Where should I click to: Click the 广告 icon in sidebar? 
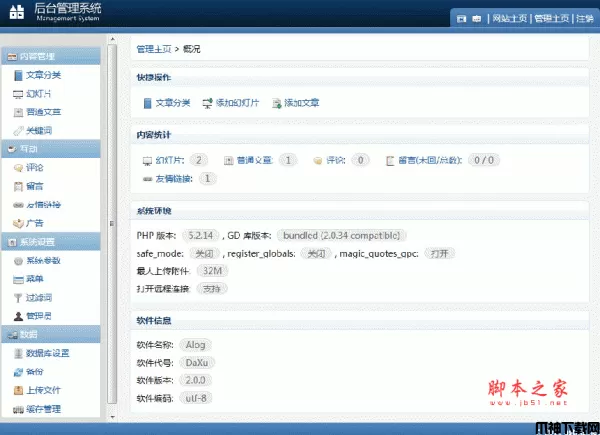tap(18, 223)
